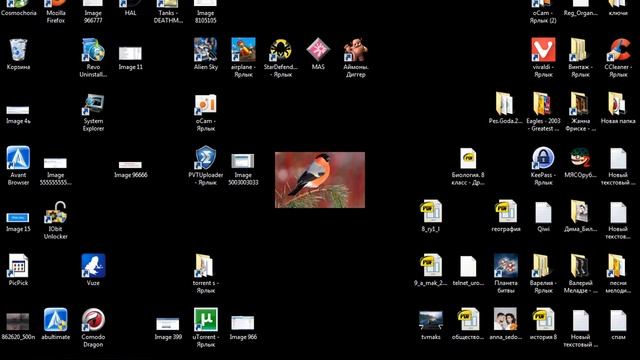Viewport: 640px width, 360px height.
Task: Open the Корзина recycle bin
Action: tap(18, 50)
